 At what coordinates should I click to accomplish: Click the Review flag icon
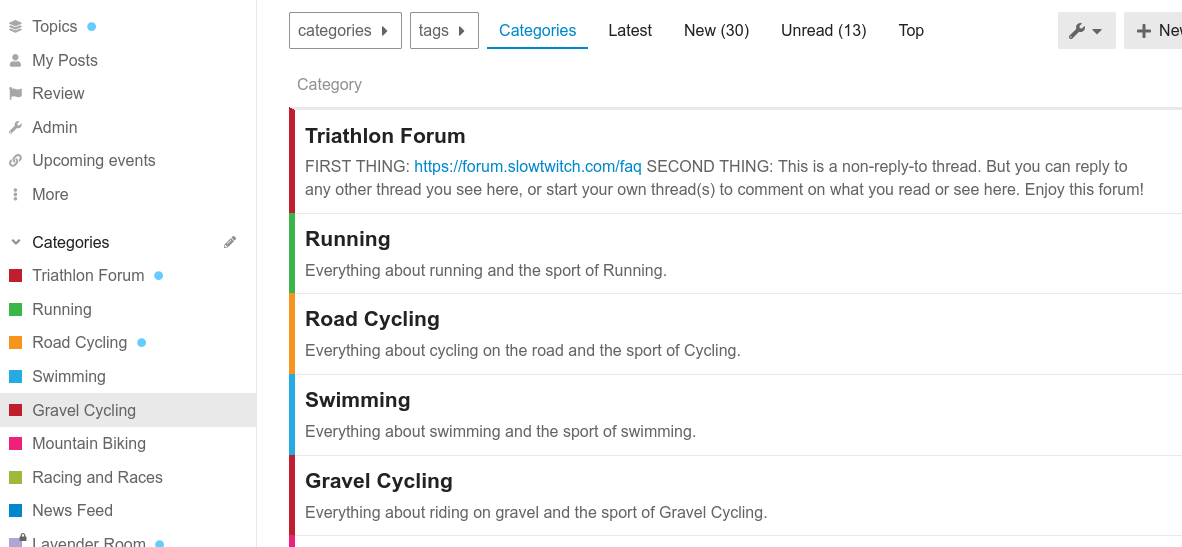click(x=15, y=93)
